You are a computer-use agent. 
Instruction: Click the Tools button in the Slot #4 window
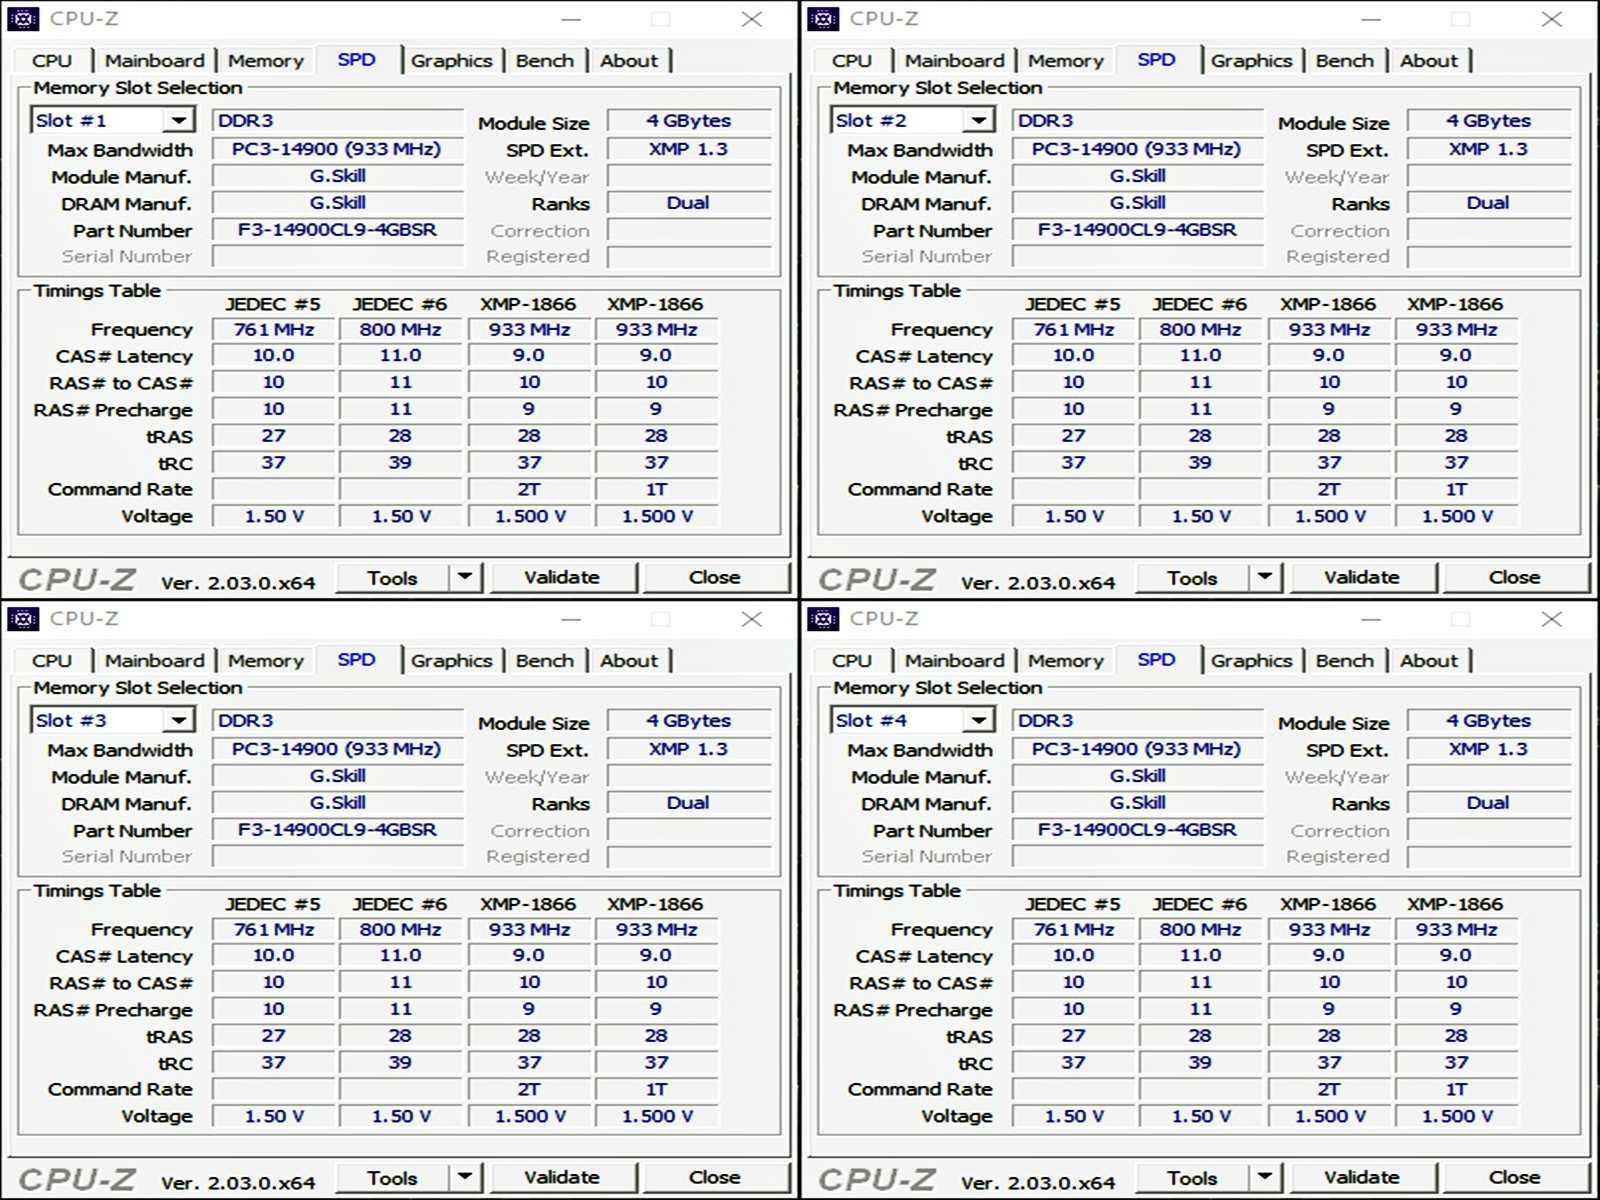click(x=1192, y=1177)
